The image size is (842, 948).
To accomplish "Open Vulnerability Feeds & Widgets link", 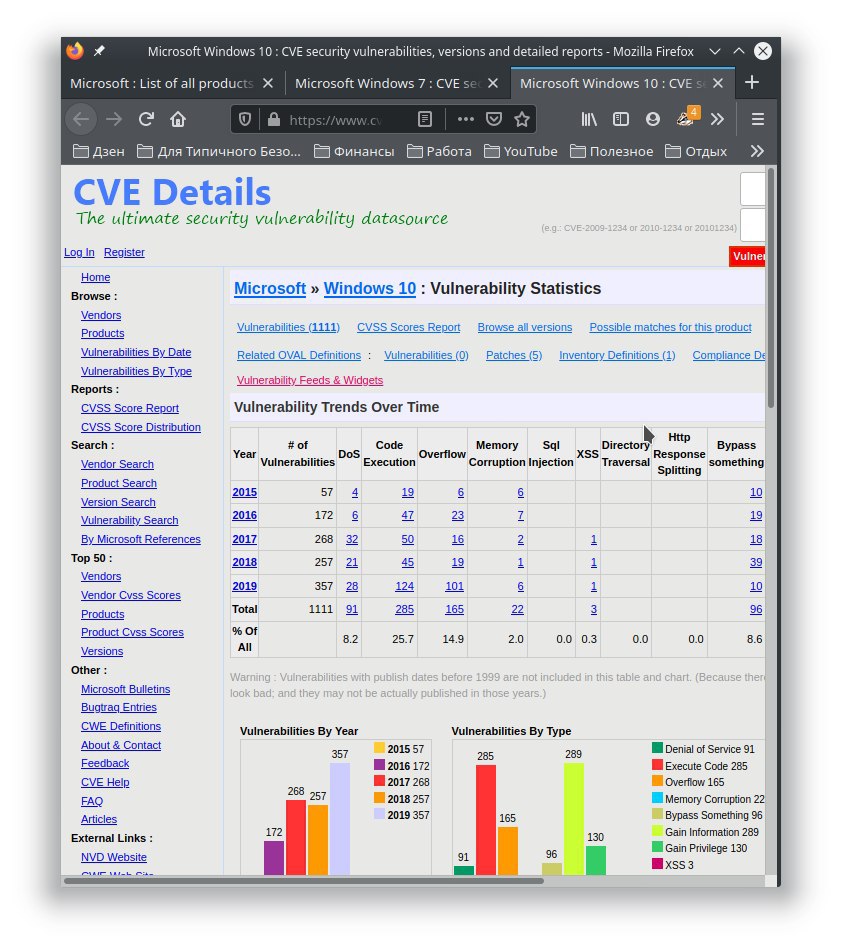I will click(310, 380).
